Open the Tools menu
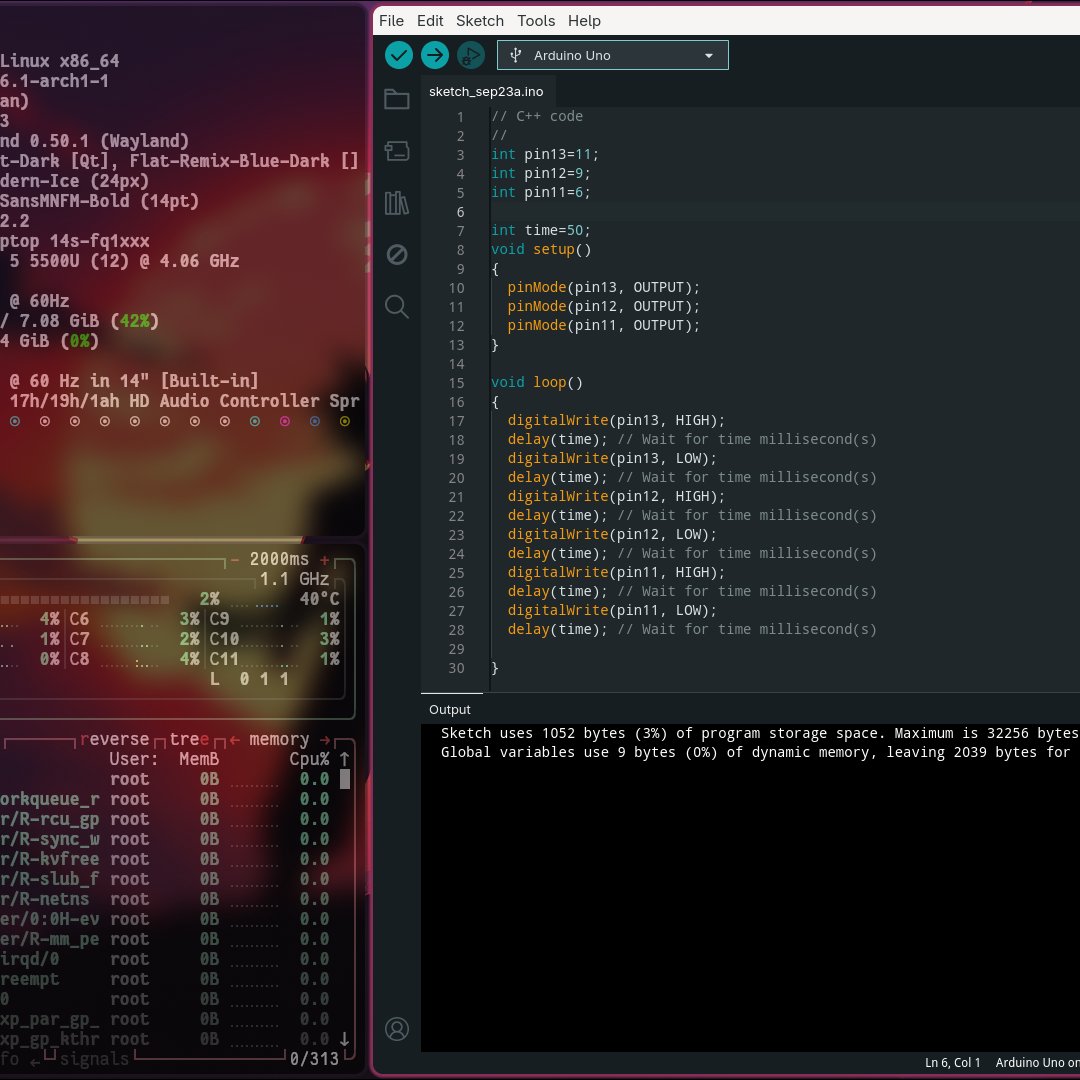Screen dimensions: 1080x1080 (x=536, y=20)
